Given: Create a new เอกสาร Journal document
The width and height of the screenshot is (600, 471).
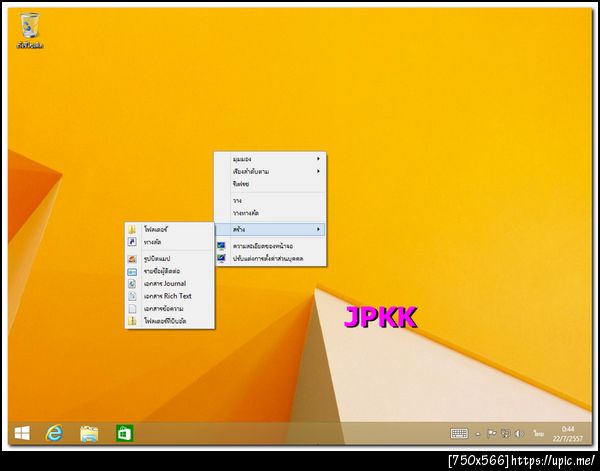Looking at the screenshot, I should [x=170, y=284].
